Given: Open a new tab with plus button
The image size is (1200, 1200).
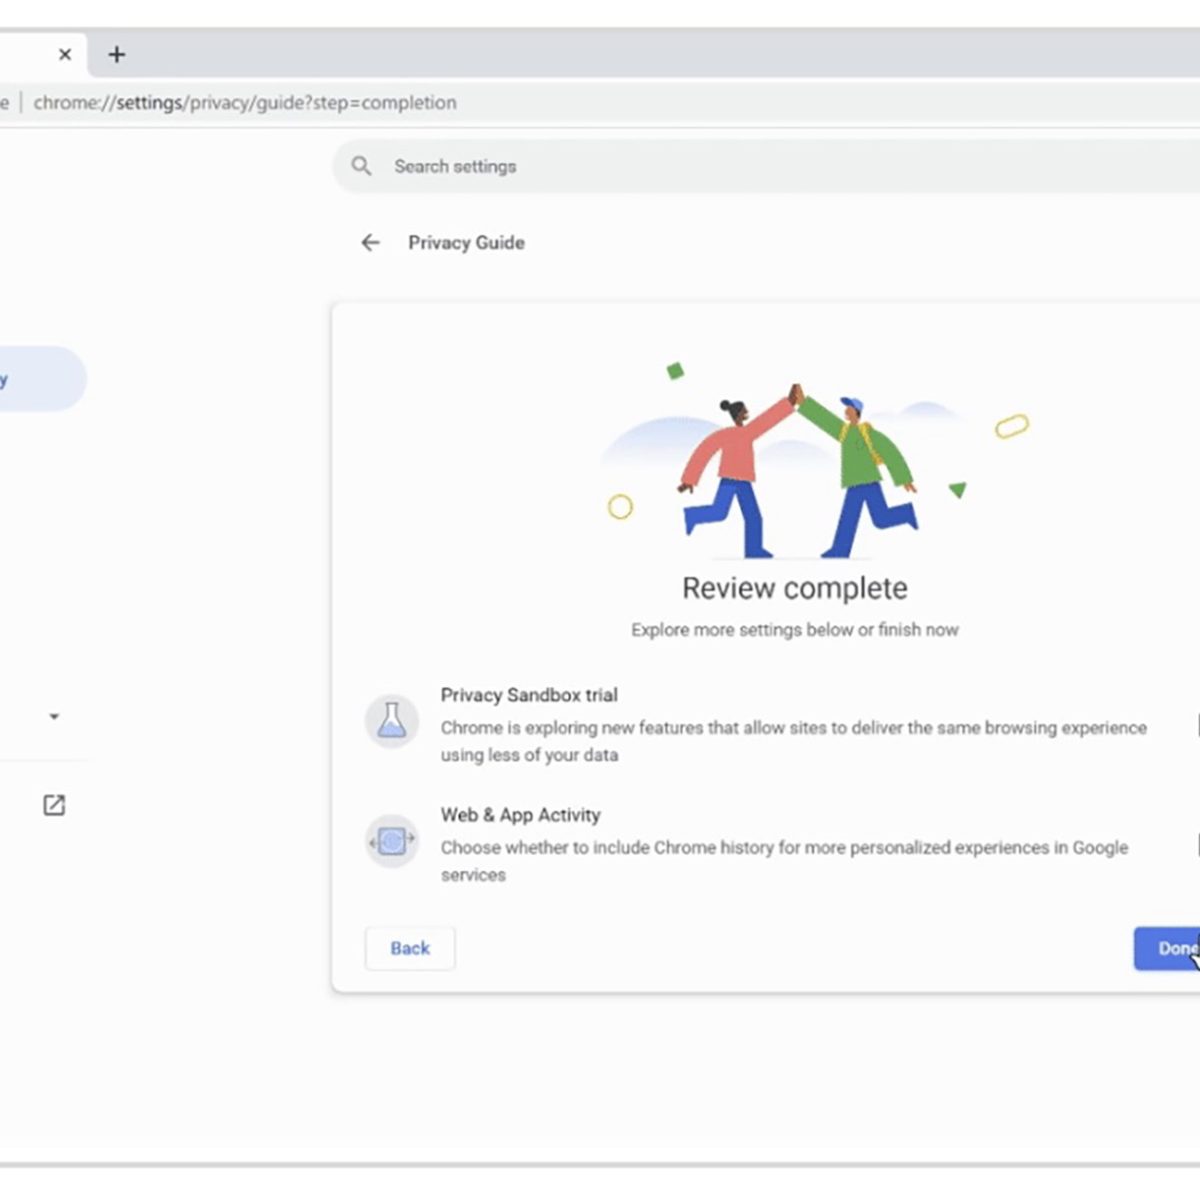Looking at the screenshot, I should tap(117, 55).
